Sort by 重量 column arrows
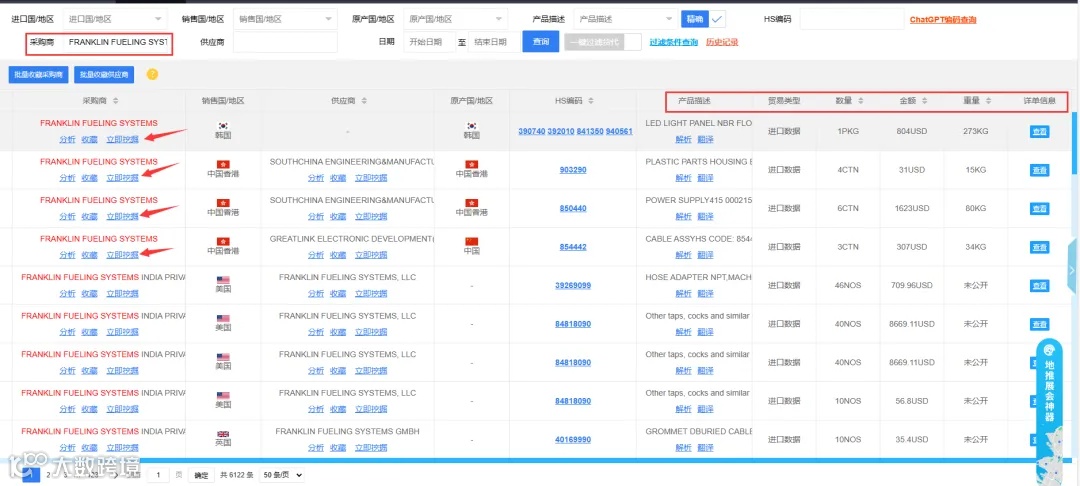1080x486 pixels. tap(988, 101)
